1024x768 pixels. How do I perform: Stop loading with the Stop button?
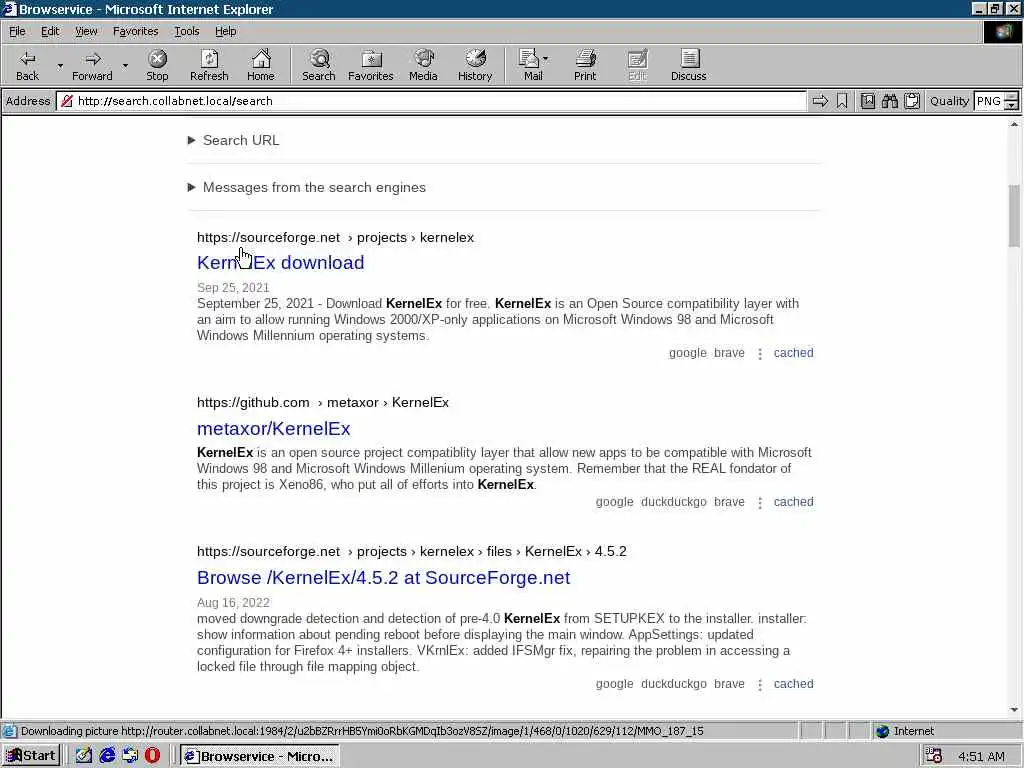click(x=157, y=66)
